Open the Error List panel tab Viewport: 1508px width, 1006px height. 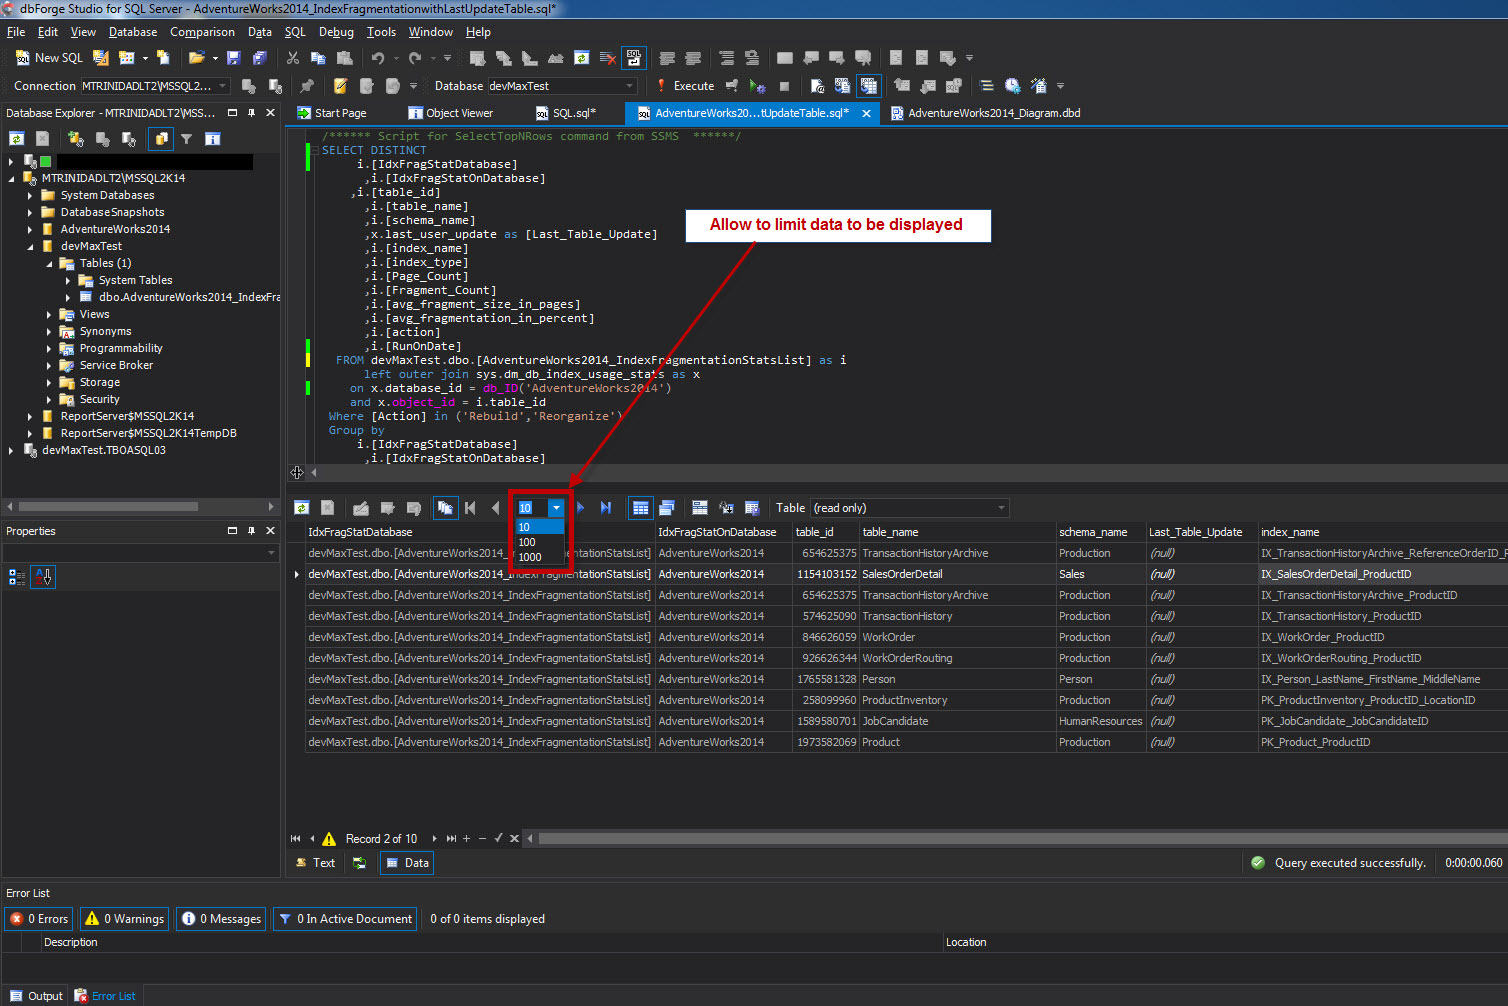click(105, 996)
